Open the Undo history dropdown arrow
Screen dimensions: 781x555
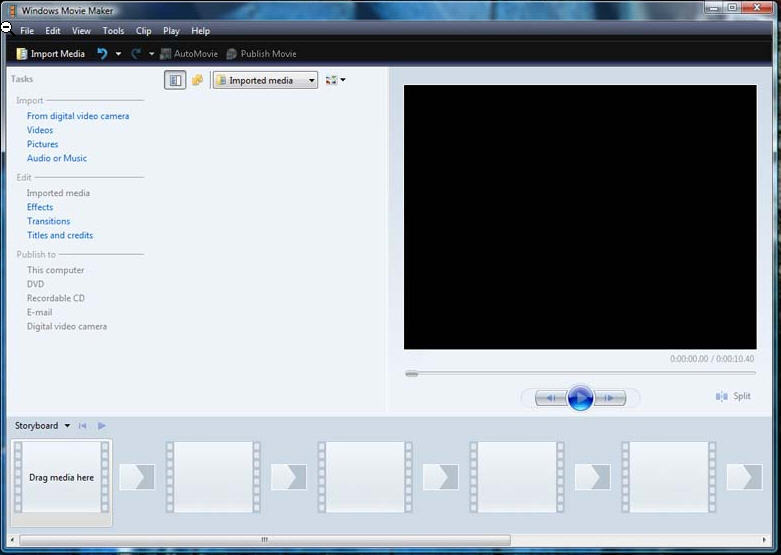pyautogui.click(x=118, y=54)
